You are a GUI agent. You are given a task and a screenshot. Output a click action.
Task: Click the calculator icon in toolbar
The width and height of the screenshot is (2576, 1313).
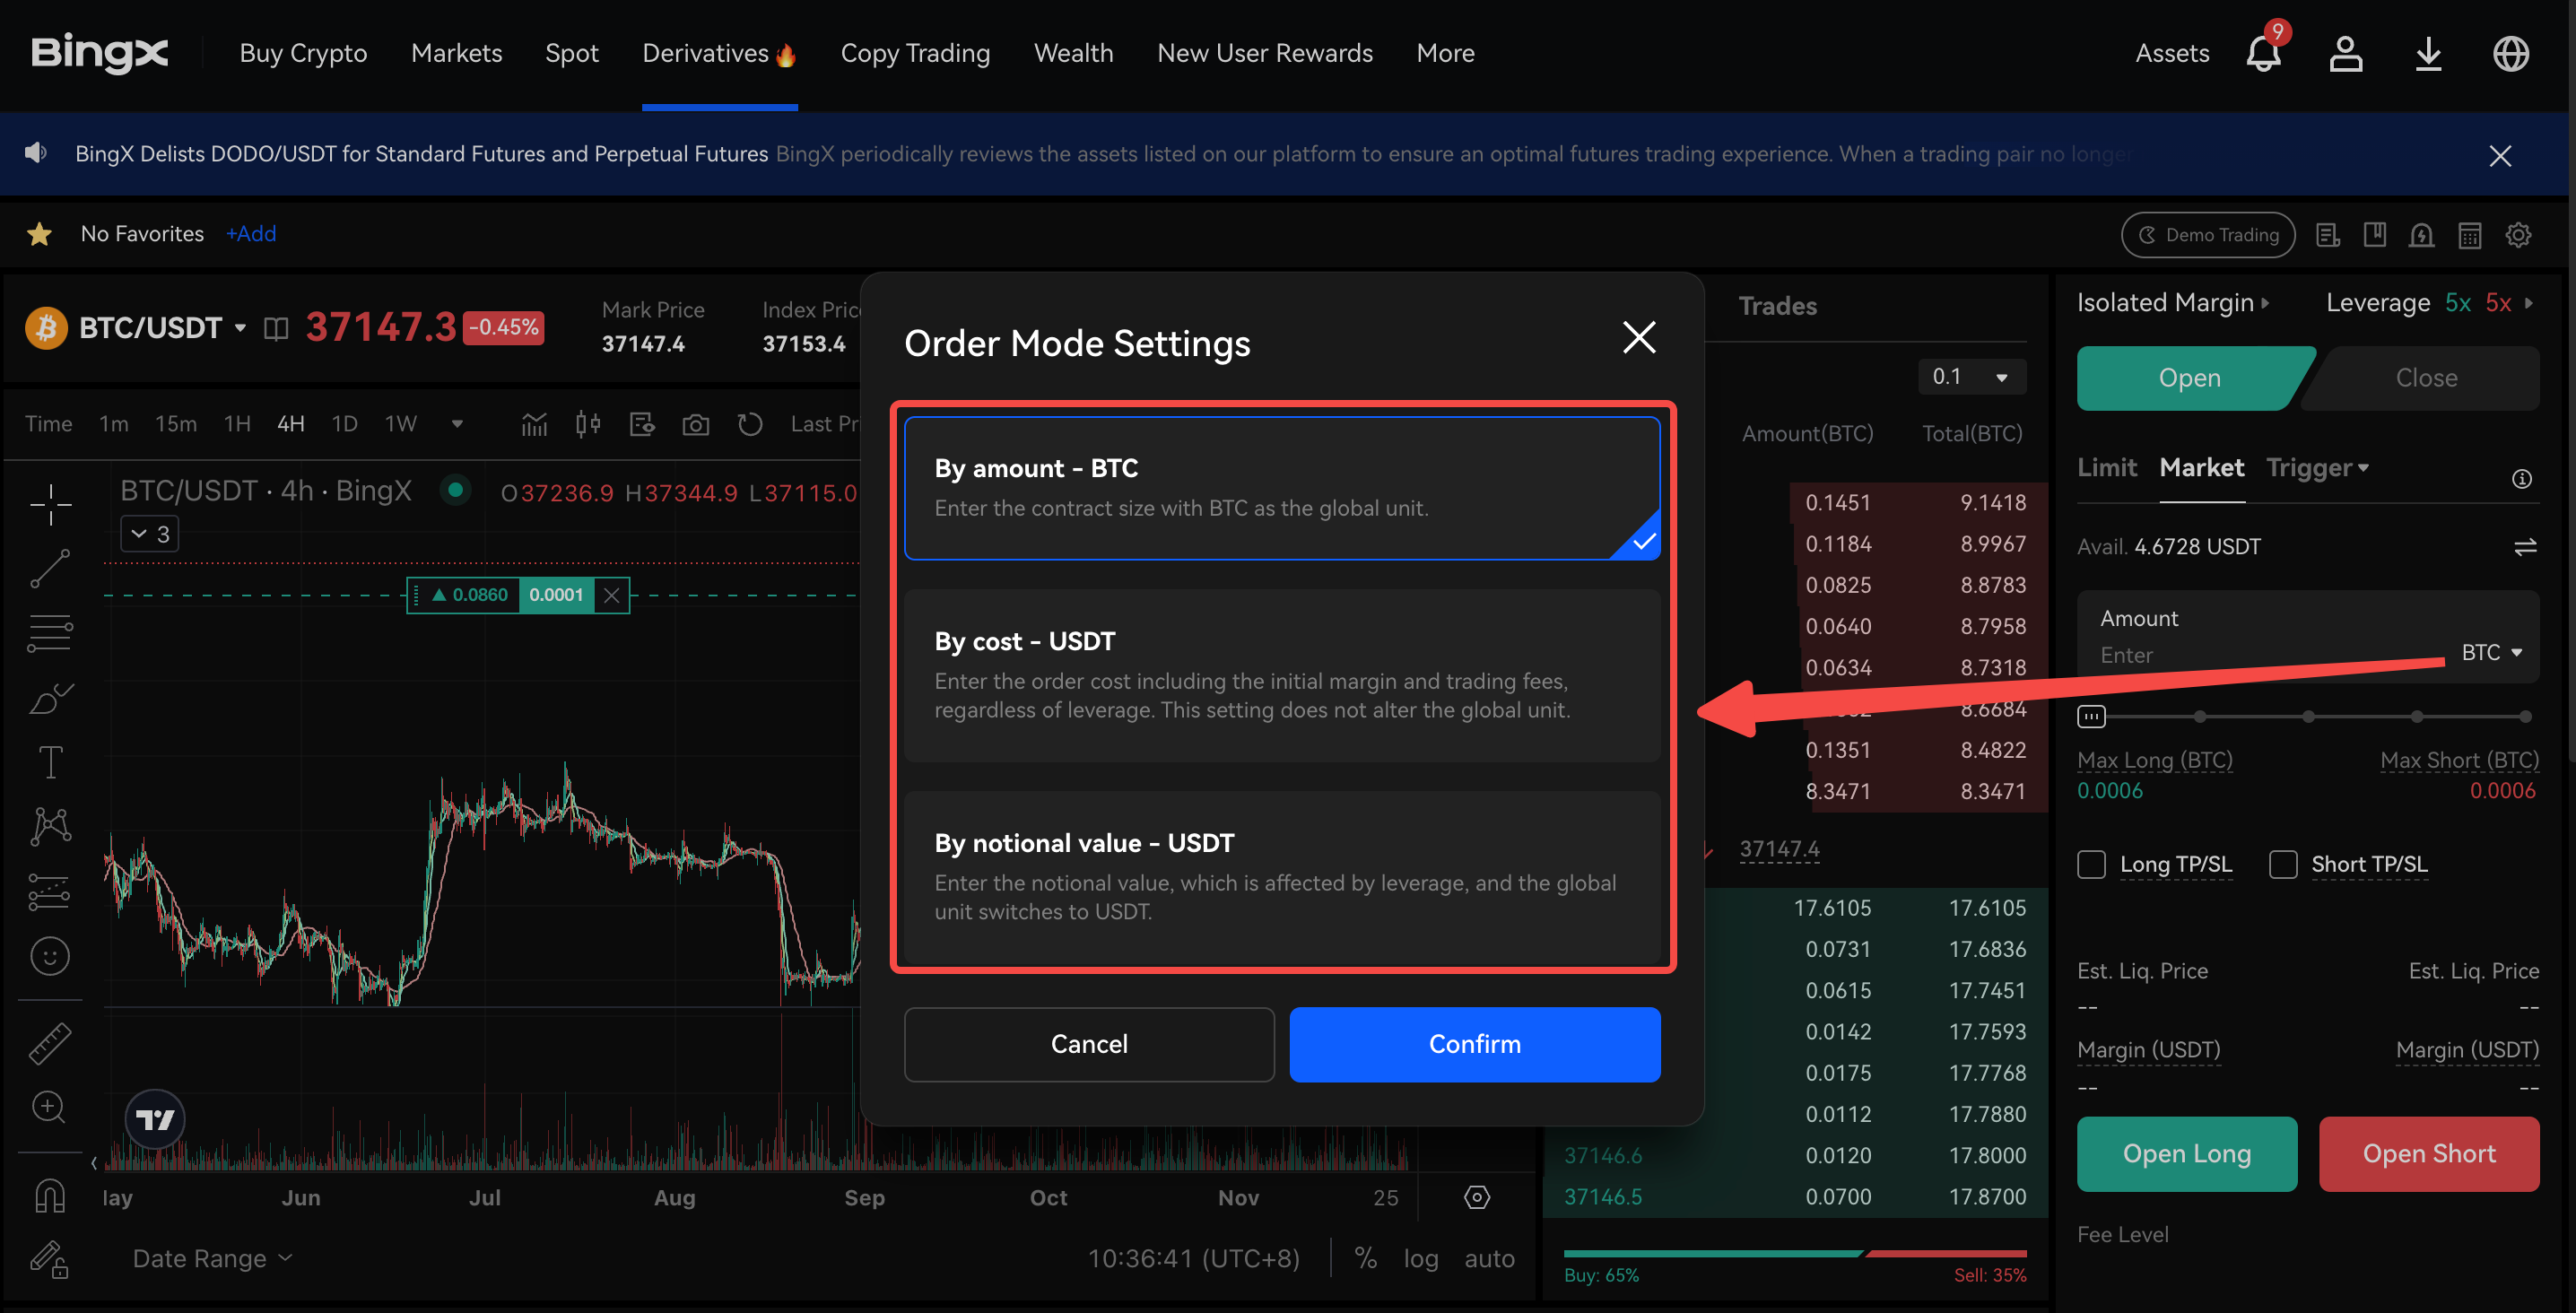pos(2469,235)
